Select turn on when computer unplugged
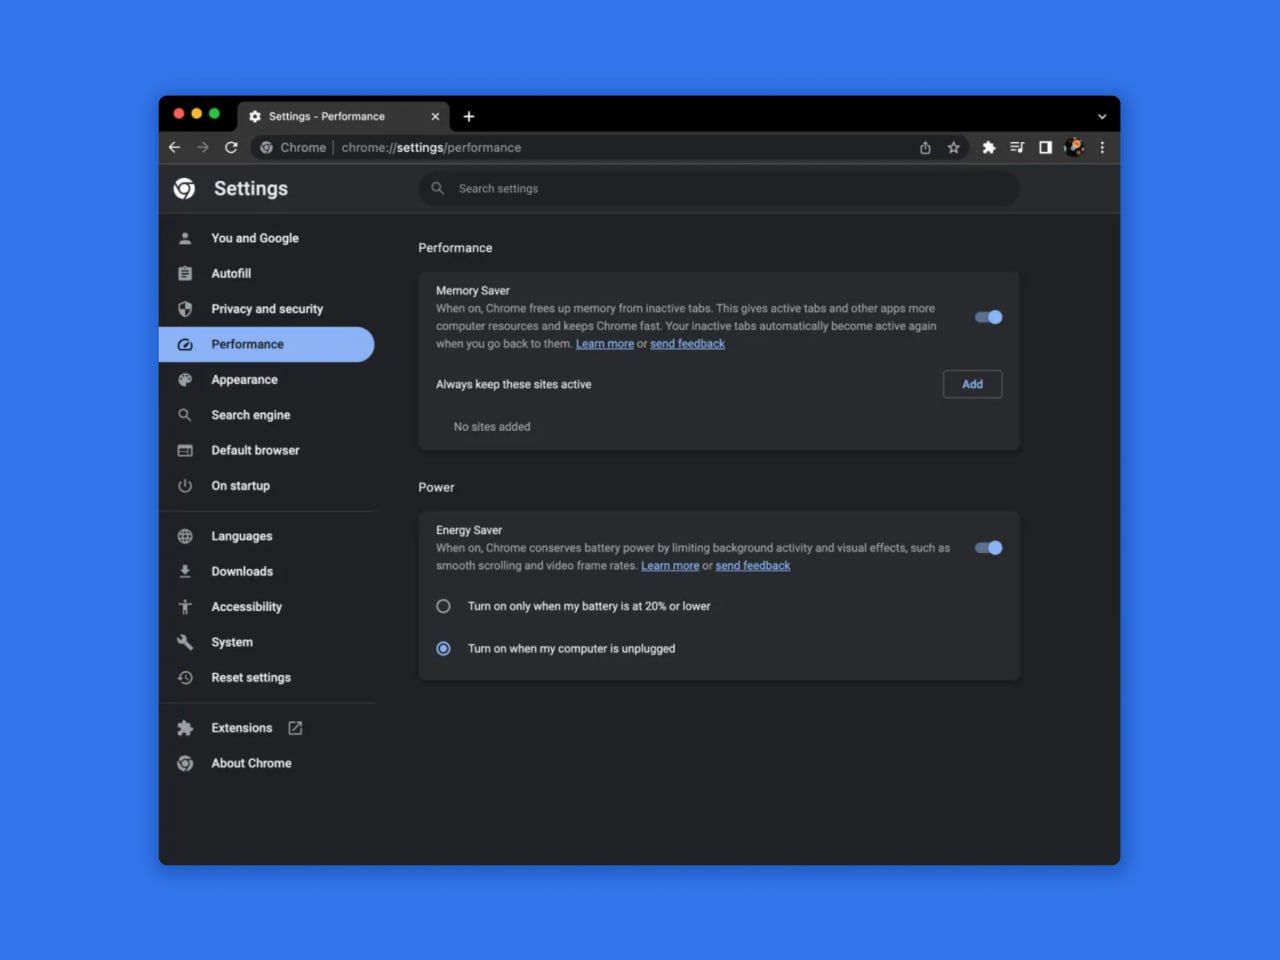Viewport: 1280px width, 960px height. pyautogui.click(x=443, y=649)
